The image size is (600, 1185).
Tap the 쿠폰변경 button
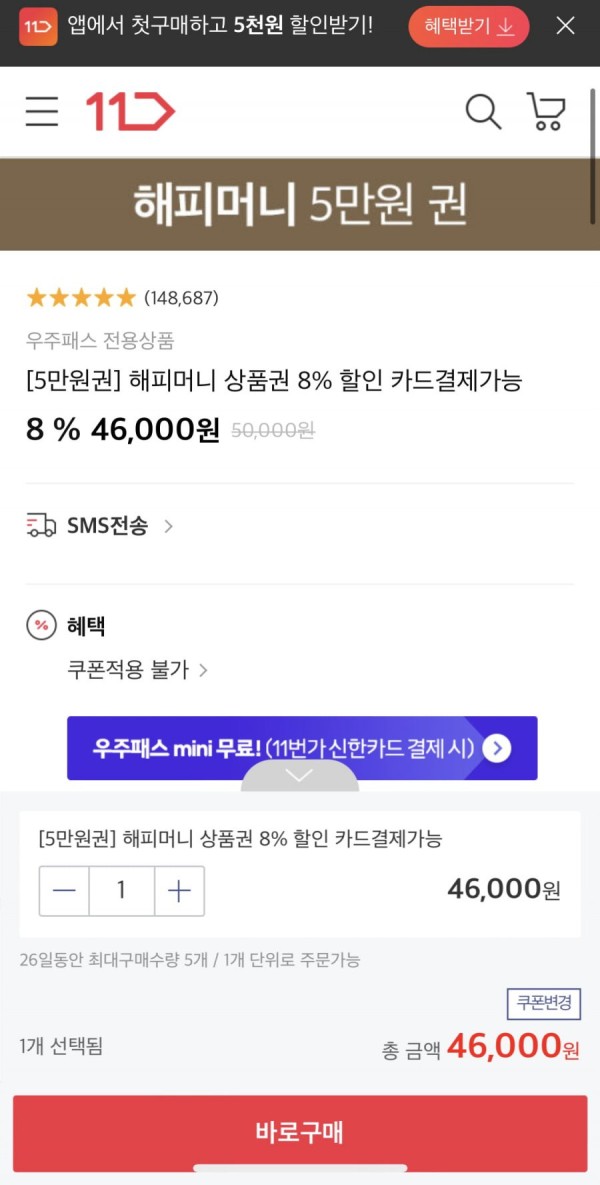pyautogui.click(x=544, y=1004)
